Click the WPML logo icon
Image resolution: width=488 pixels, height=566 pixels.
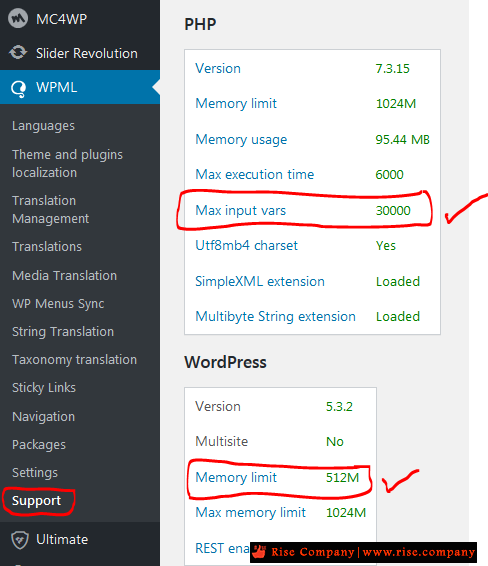(x=18, y=88)
